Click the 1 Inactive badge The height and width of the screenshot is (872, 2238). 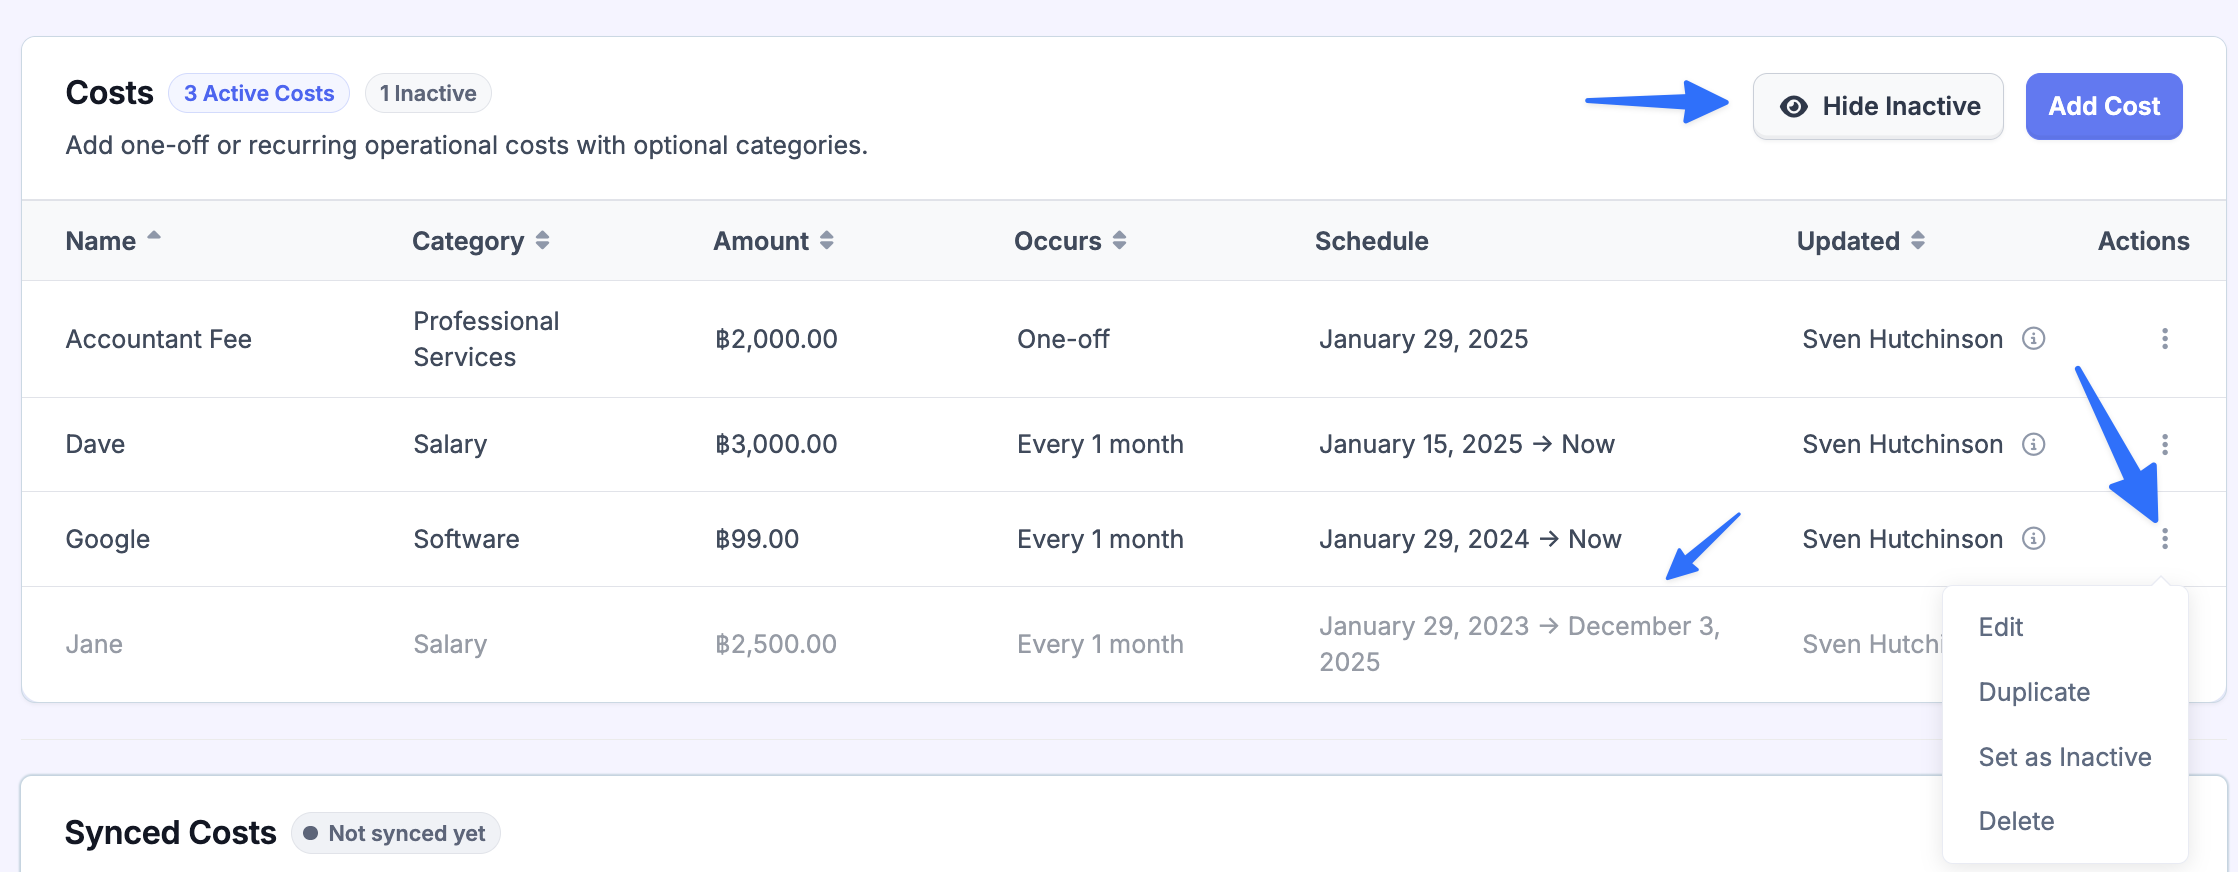point(428,93)
